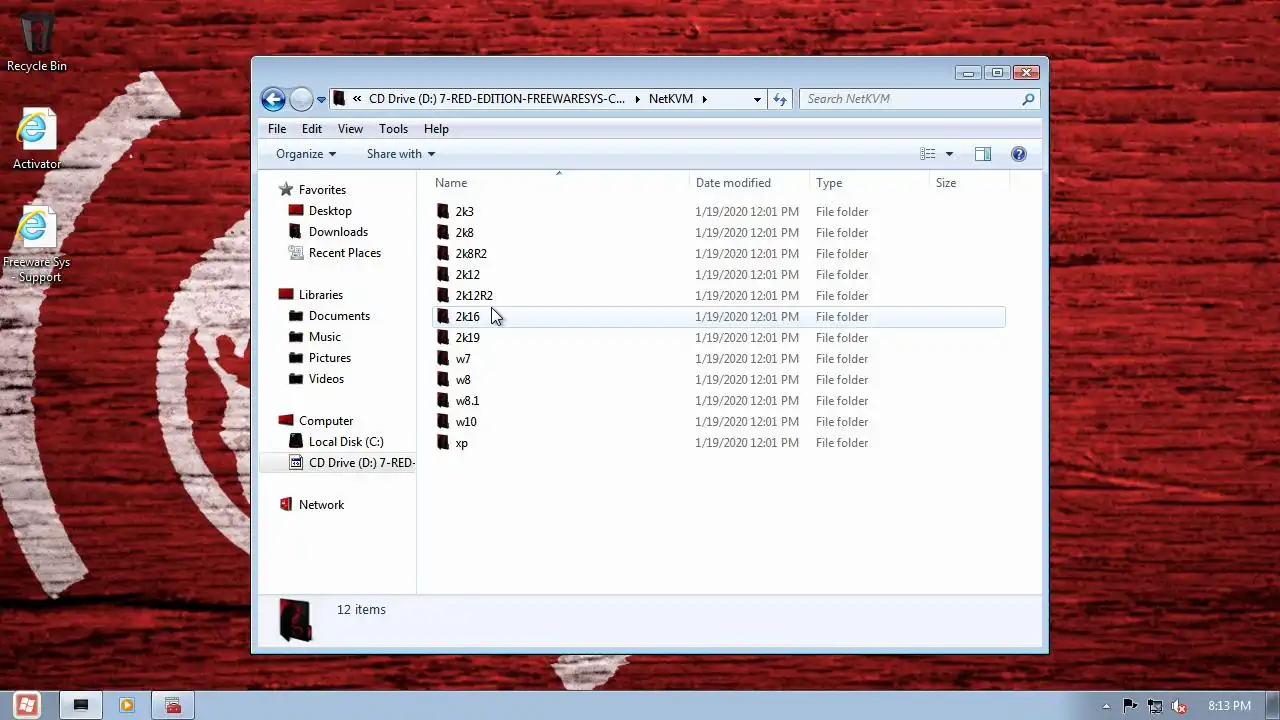Click the search magnifier icon

[x=1028, y=99]
